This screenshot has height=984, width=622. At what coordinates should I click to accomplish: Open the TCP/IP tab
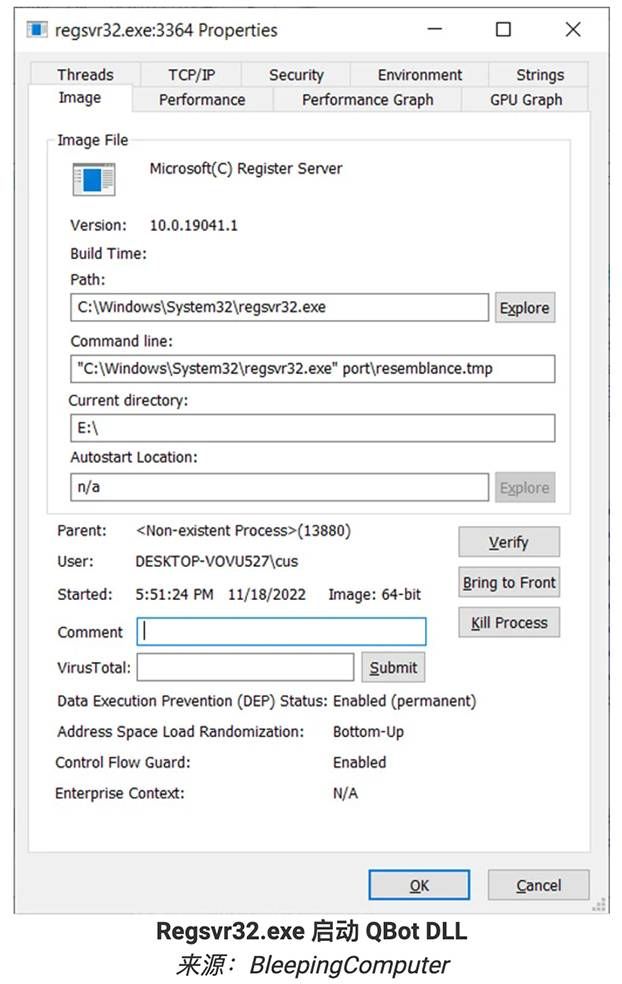pos(191,75)
